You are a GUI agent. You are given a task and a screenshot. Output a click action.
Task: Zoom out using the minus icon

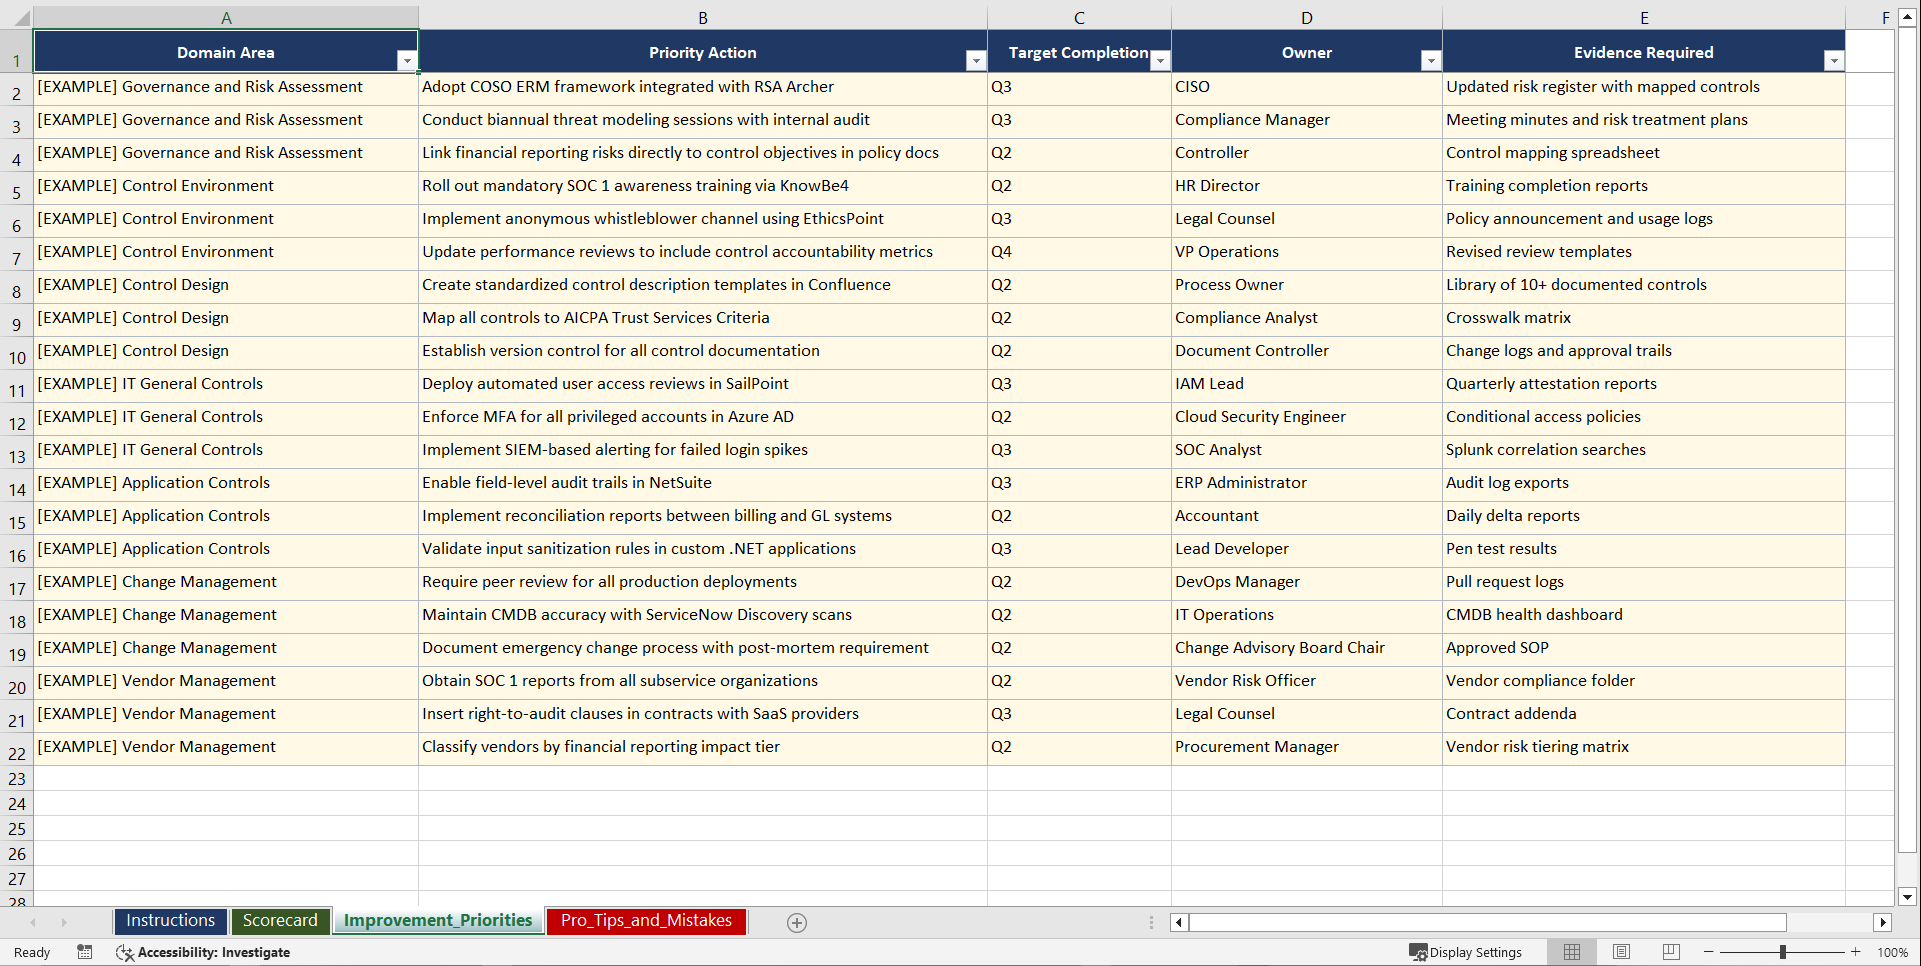pos(1709,952)
